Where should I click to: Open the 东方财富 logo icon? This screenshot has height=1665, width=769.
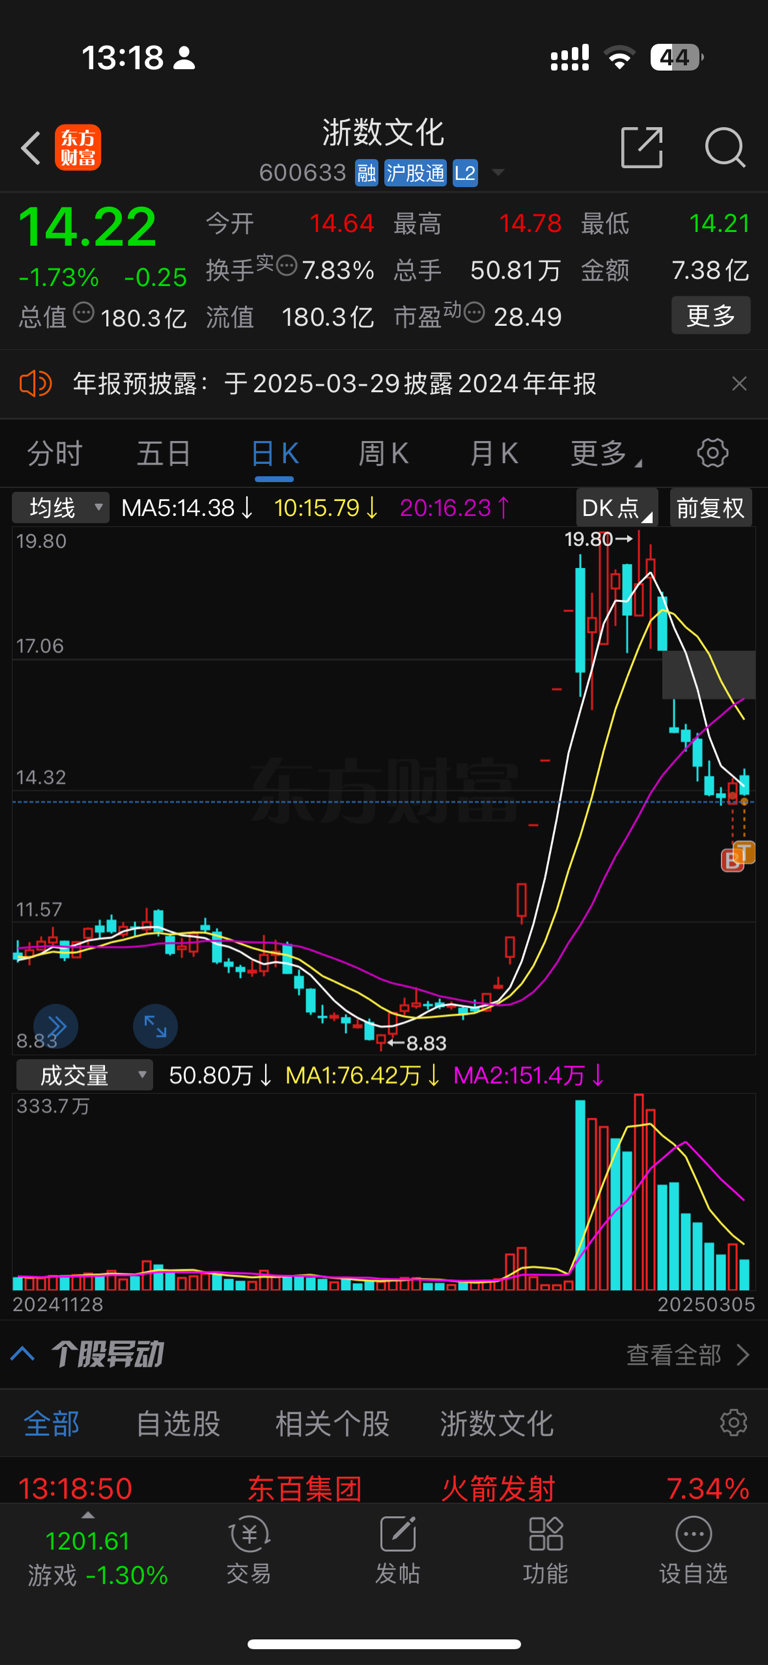click(78, 148)
